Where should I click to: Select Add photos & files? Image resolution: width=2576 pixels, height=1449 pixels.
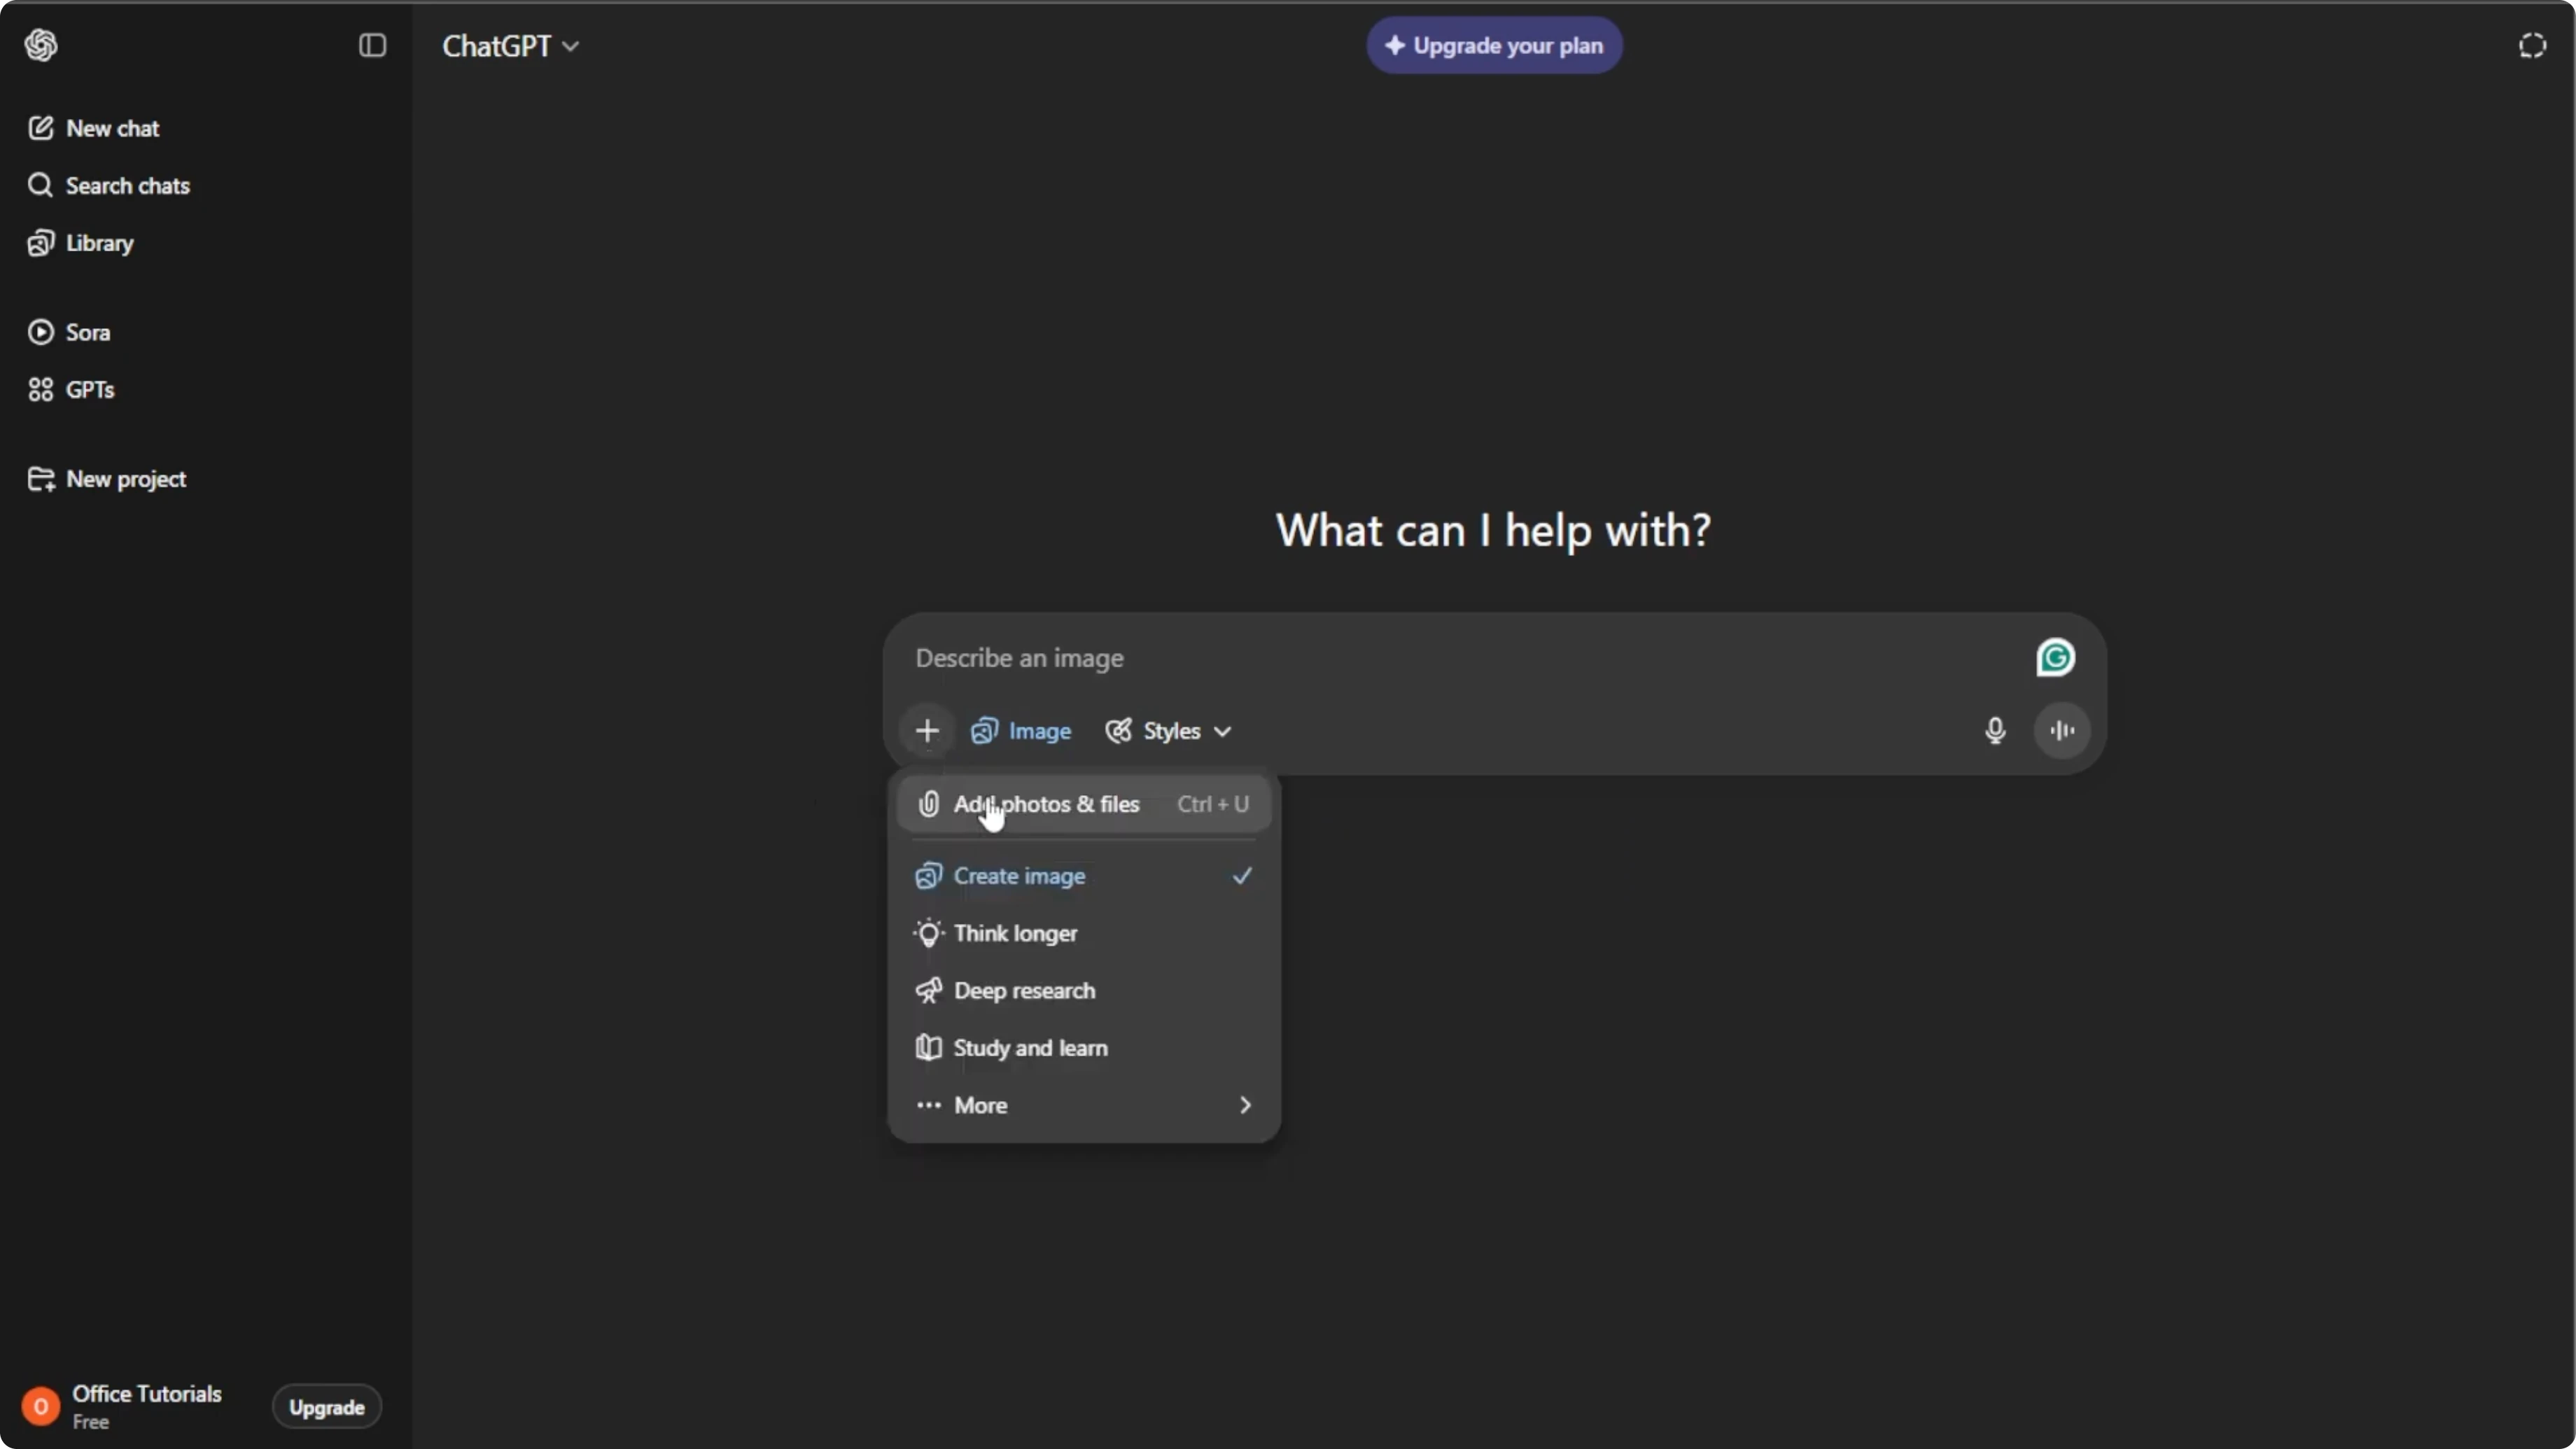pos(1084,804)
